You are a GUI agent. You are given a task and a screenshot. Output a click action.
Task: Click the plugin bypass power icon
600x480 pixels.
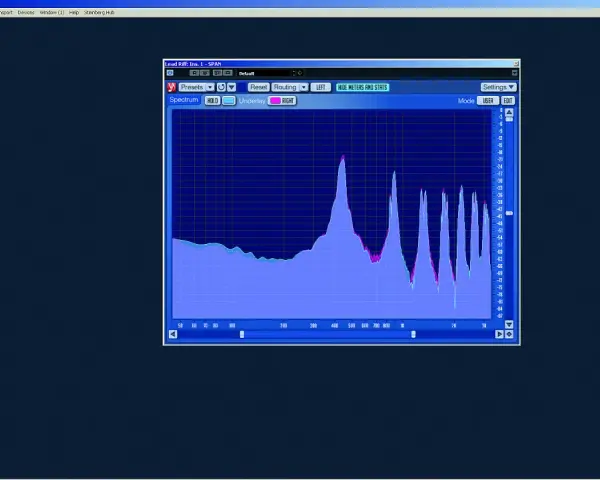[x=170, y=73]
